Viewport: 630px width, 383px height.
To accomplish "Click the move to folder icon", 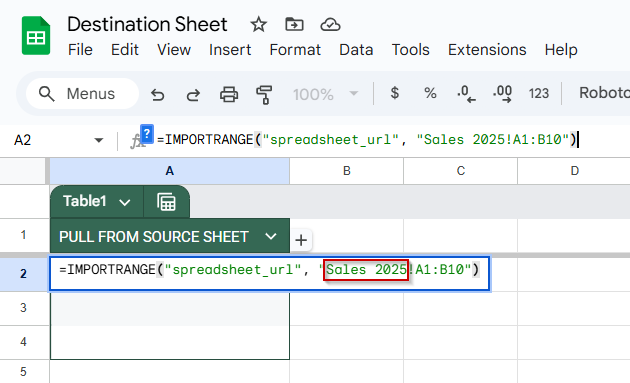I will point(294,25).
